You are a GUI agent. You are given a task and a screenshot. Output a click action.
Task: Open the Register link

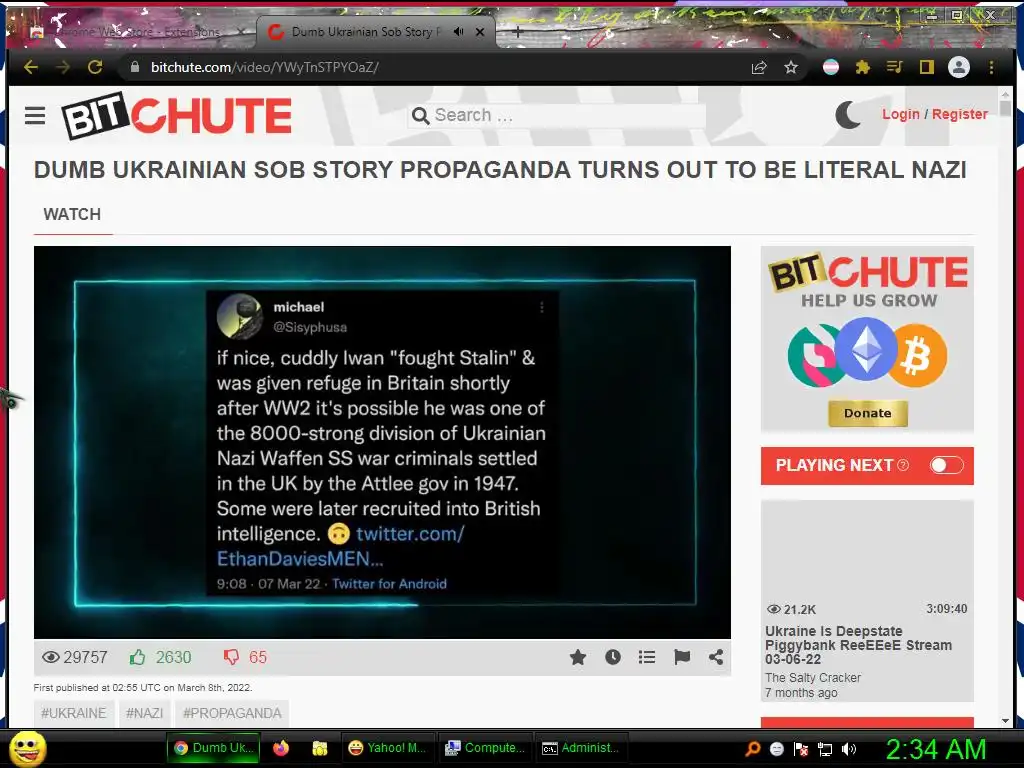pyautogui.click(x=959, y=114)
